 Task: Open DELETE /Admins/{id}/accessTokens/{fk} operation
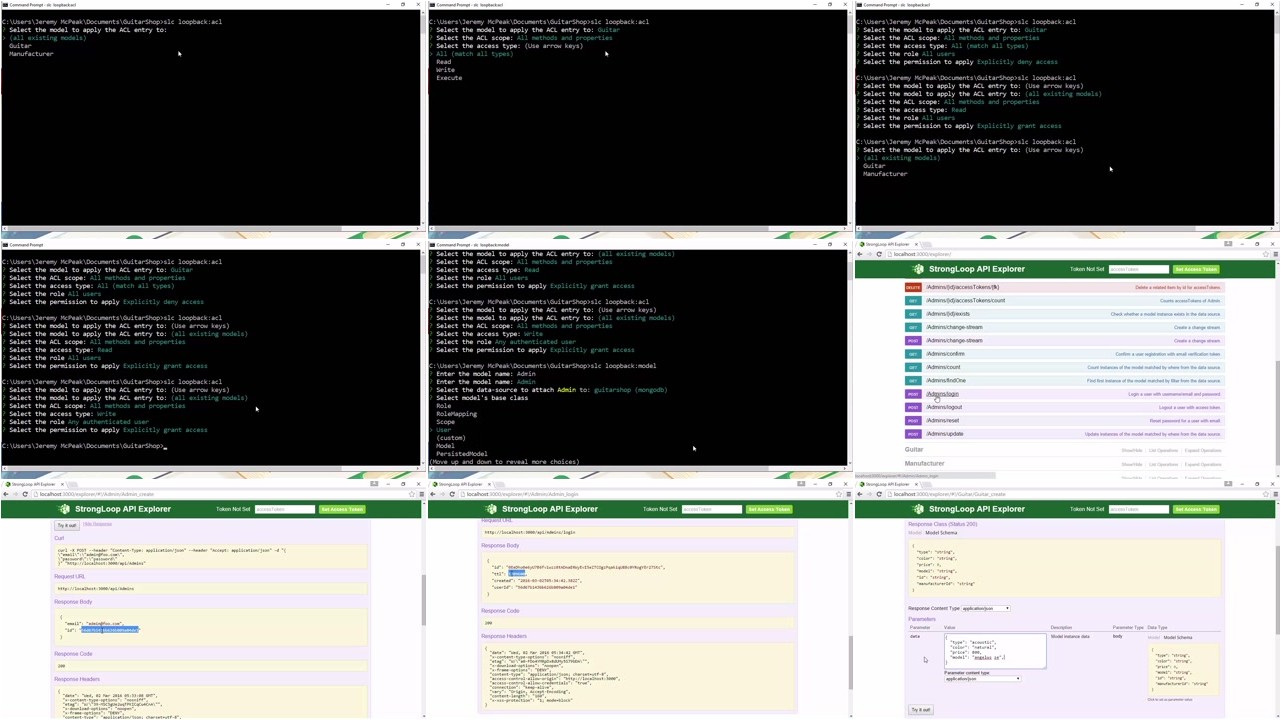pyautogui.click(x=962, y=287)
